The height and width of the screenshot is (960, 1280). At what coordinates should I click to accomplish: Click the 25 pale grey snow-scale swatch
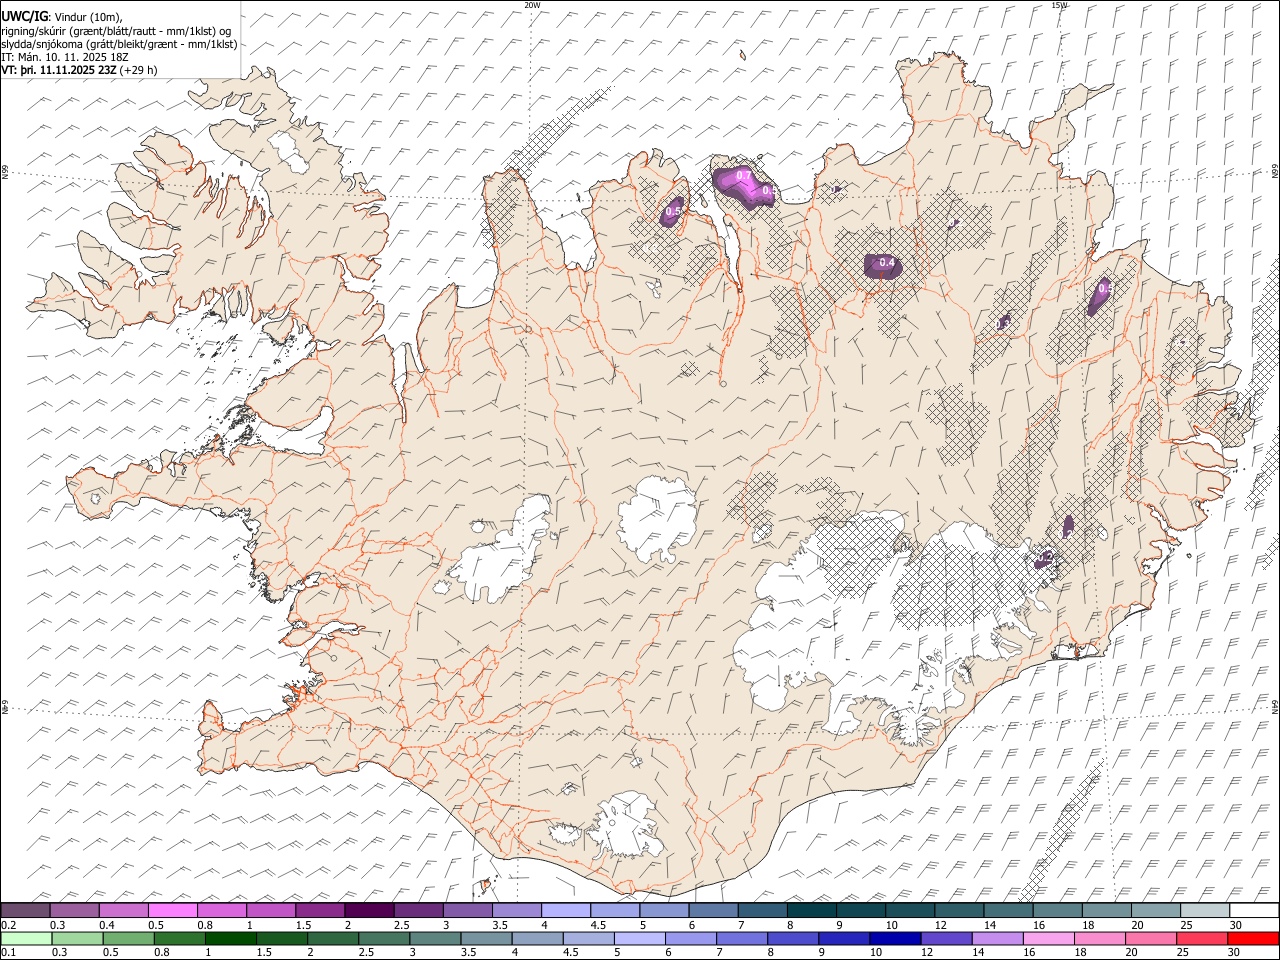(1205, 910)
